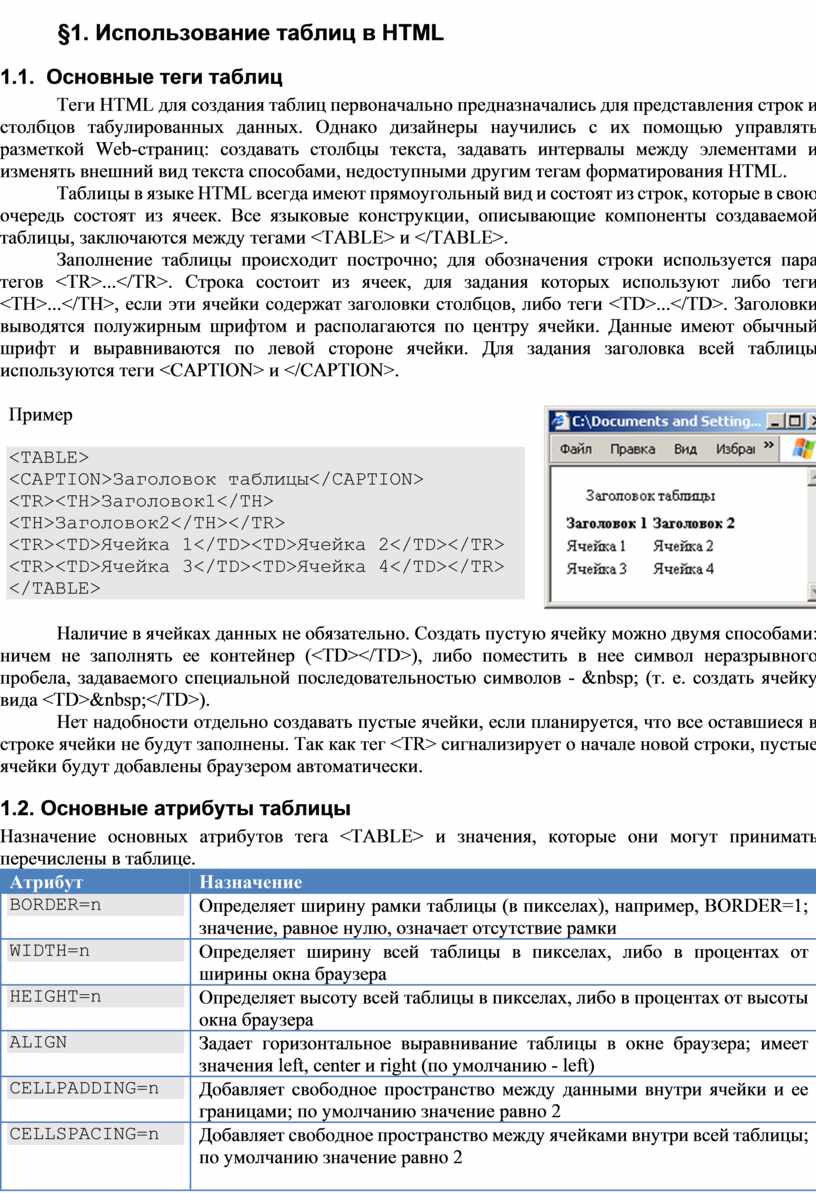Click the heading "1.2. Основные атрибуты таблицы"

pos(176,808)
